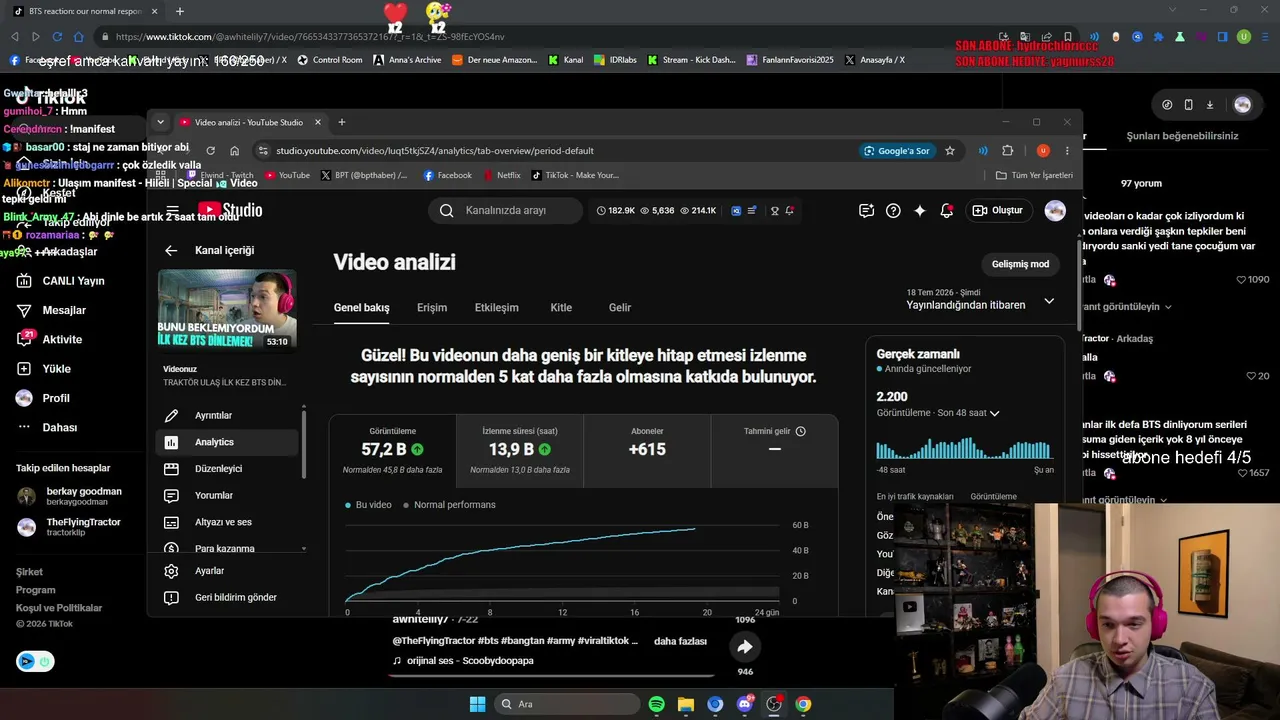Open followed account berkay goodman

70,496
